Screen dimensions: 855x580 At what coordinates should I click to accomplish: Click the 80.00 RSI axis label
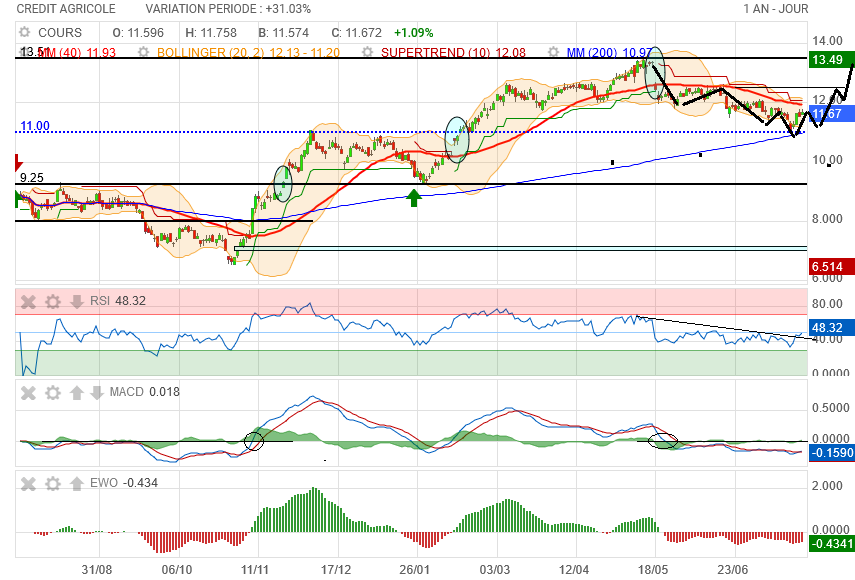(827, 304)
